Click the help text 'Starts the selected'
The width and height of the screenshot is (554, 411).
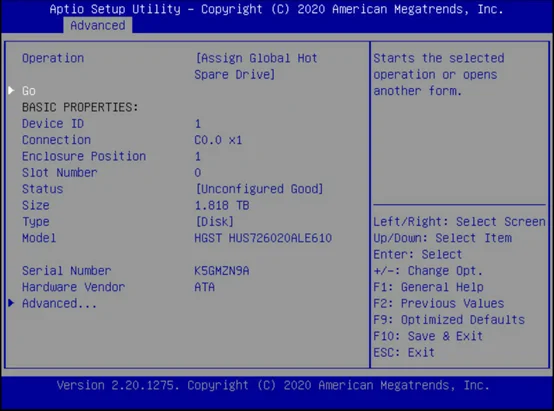click(x=439, y=58)
